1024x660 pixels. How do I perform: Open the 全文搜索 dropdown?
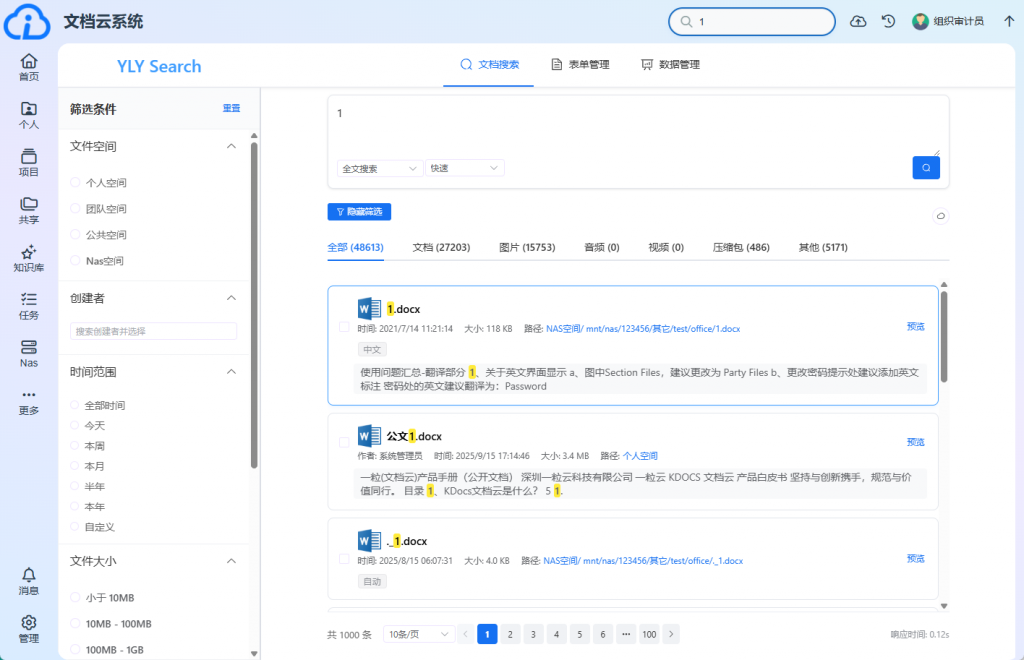[380, 169]
